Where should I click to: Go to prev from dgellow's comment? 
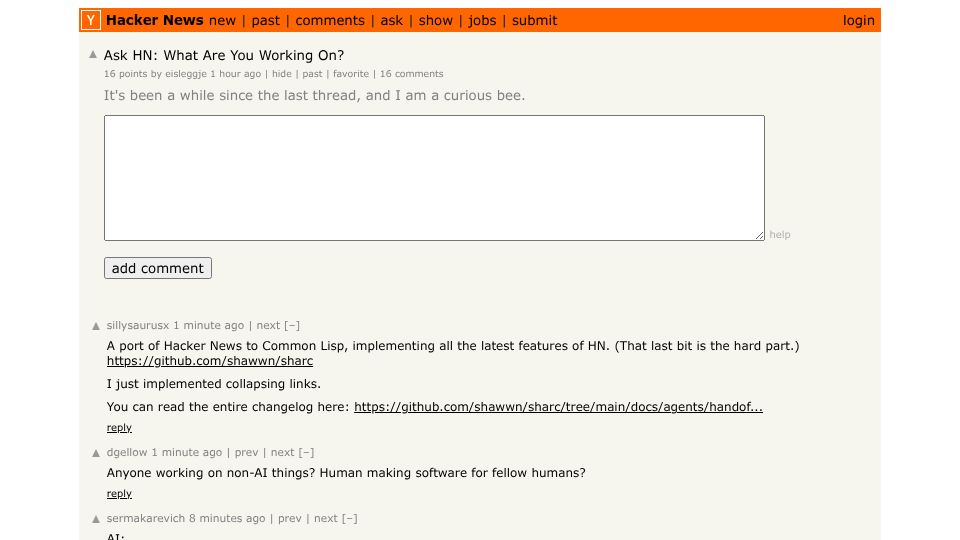coord(246,452)
